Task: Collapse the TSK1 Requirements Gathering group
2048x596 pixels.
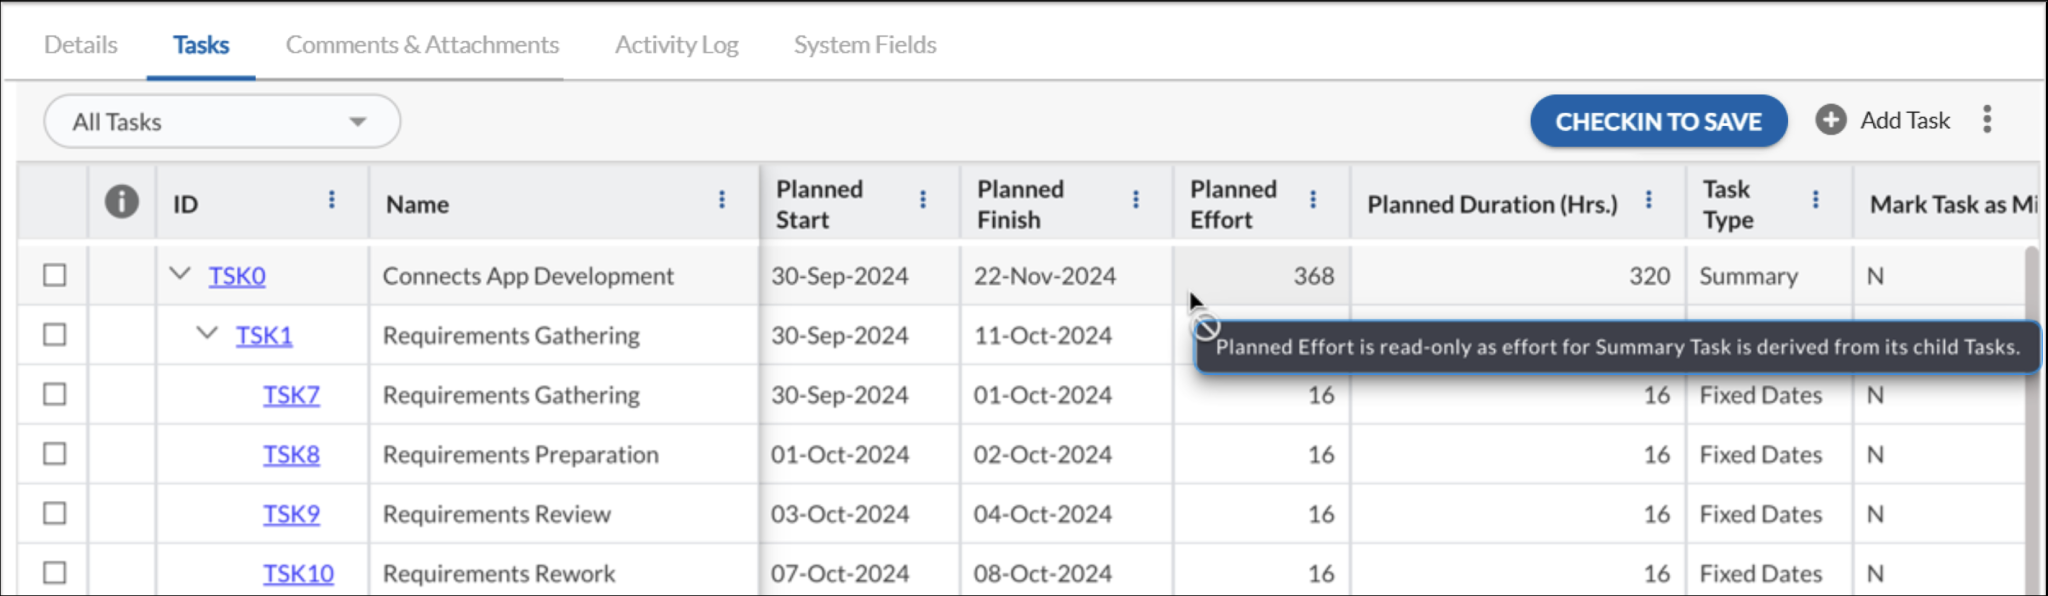Action: pos(209,335)
